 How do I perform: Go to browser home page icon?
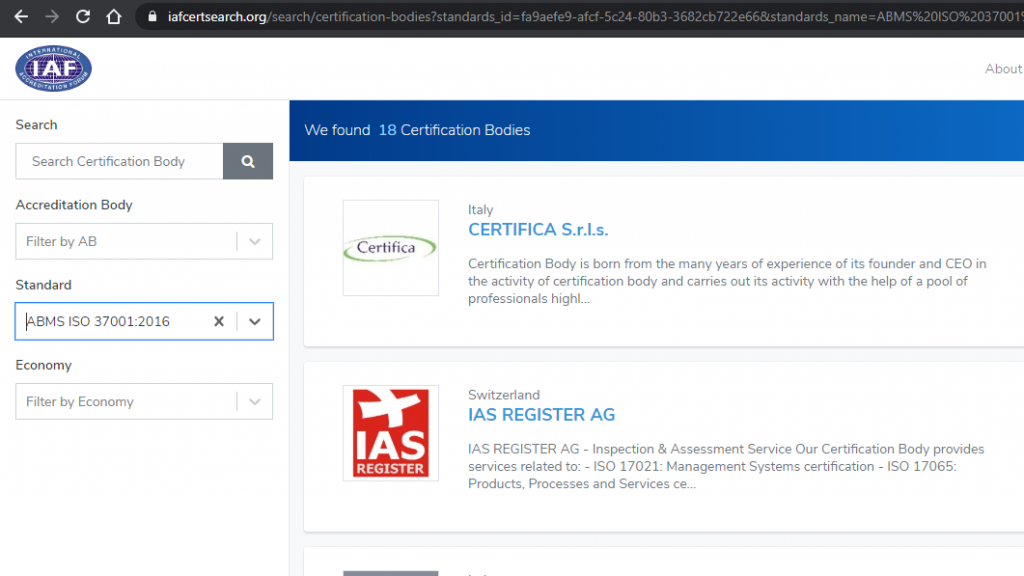tap(114, 17)
